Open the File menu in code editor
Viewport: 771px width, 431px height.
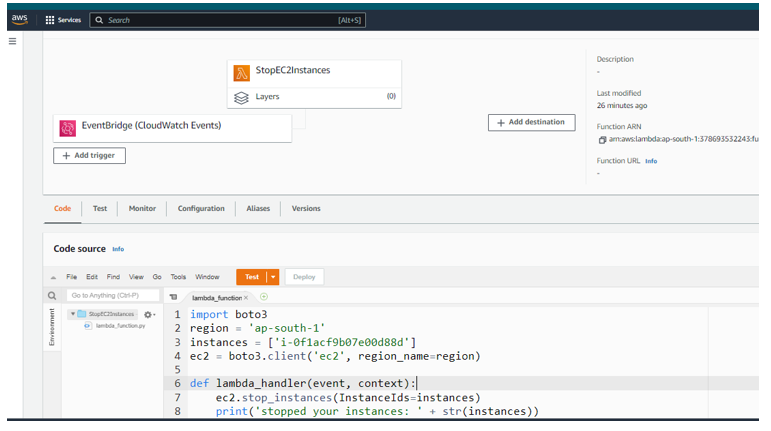pos(72,277)
